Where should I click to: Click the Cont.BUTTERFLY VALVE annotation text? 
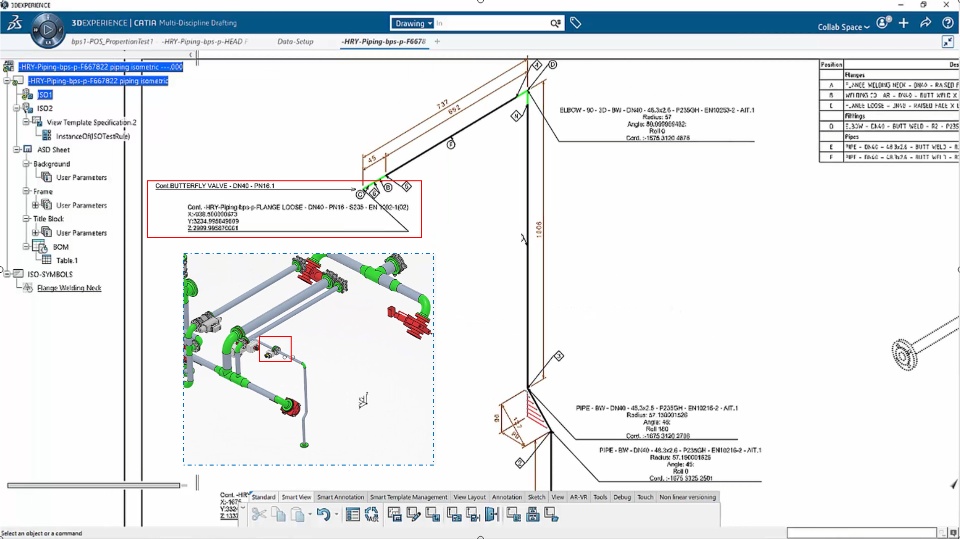click(x=215, y=186)
